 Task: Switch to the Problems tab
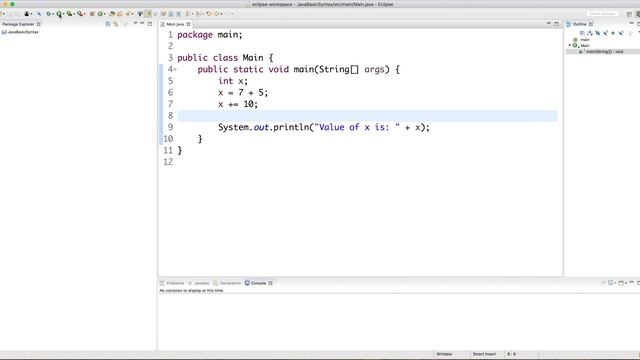(x=172, y=283)
